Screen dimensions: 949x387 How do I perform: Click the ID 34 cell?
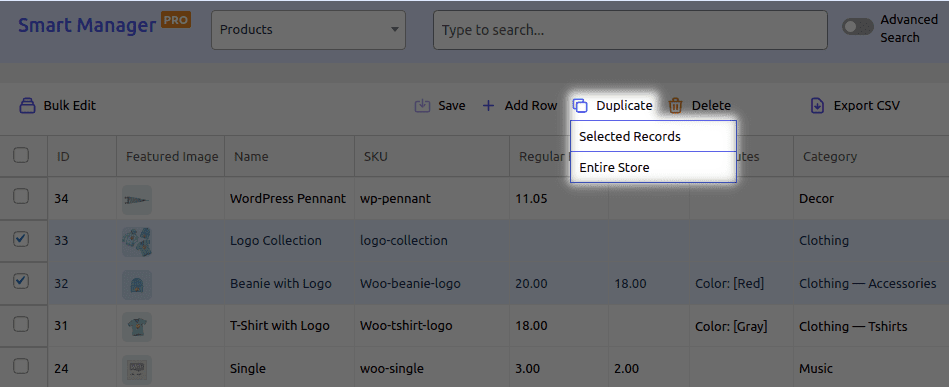pos(82,198)
